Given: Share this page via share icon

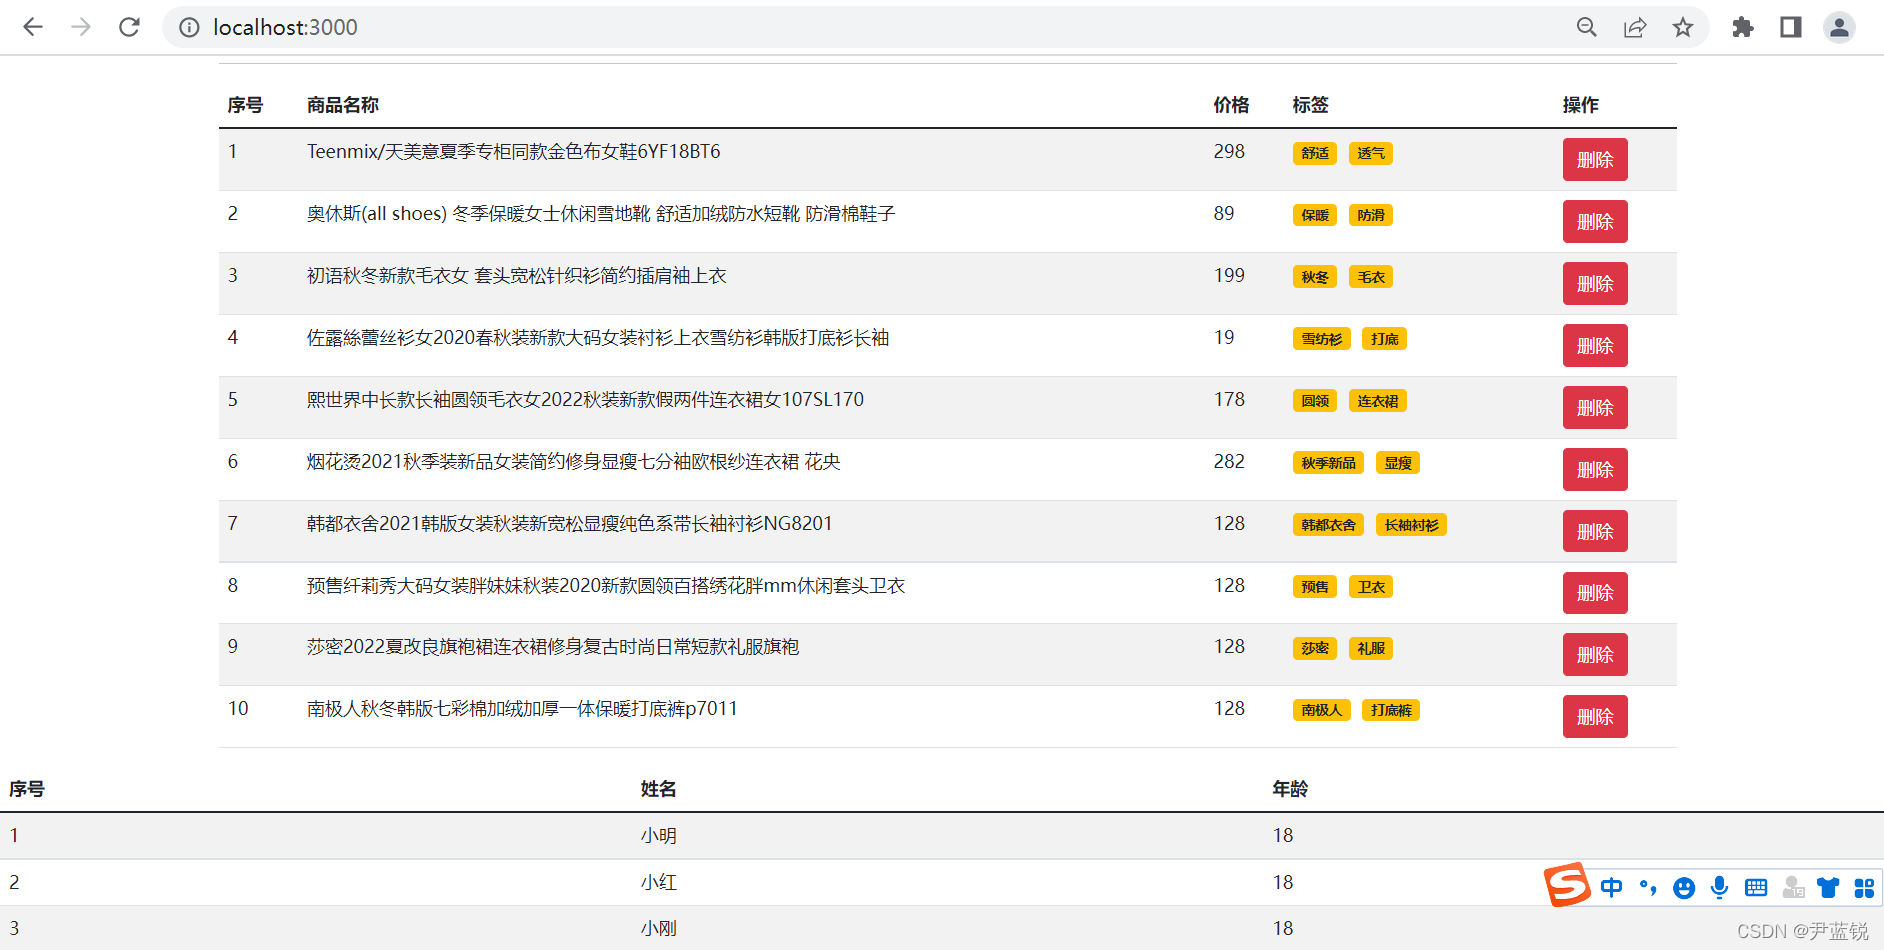Looking at the screenshot, I should [x=1635, y=27].
